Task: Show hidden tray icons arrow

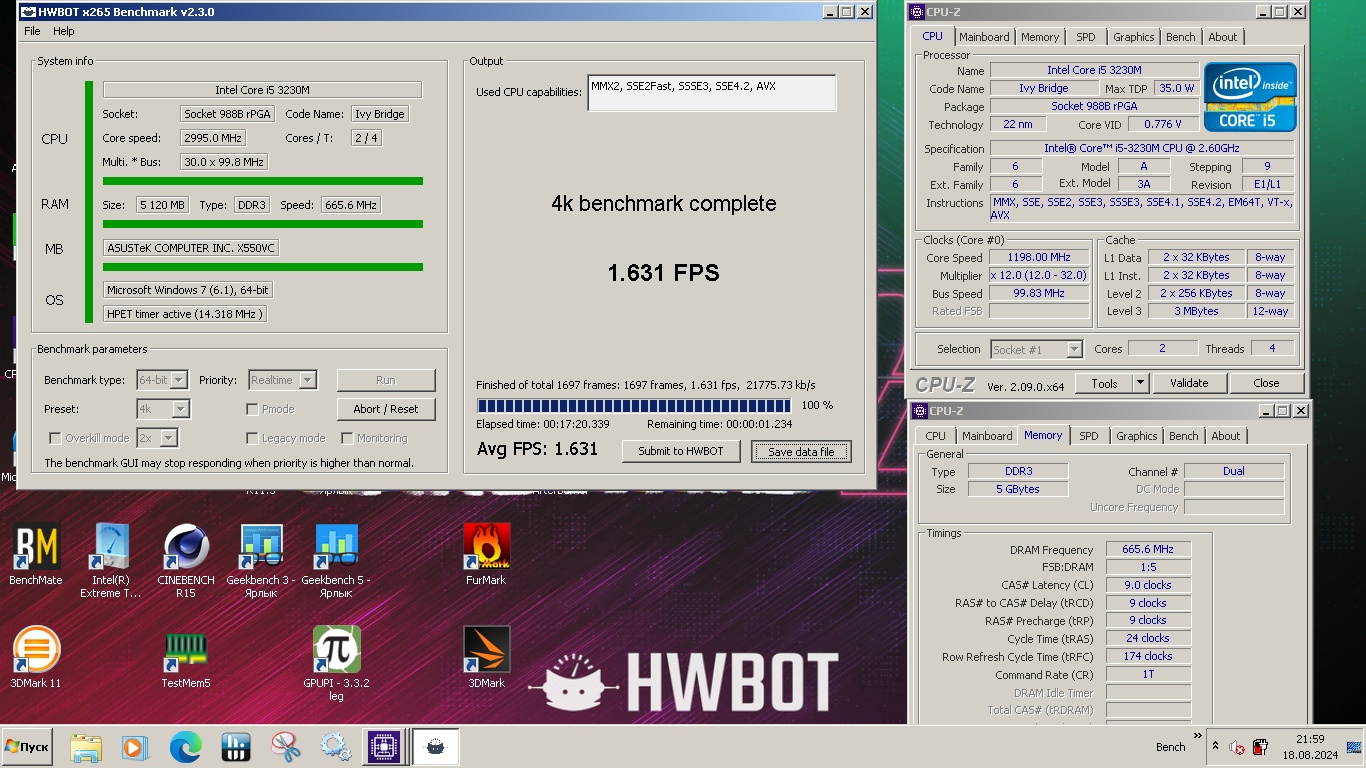Action: (1215, 747)
